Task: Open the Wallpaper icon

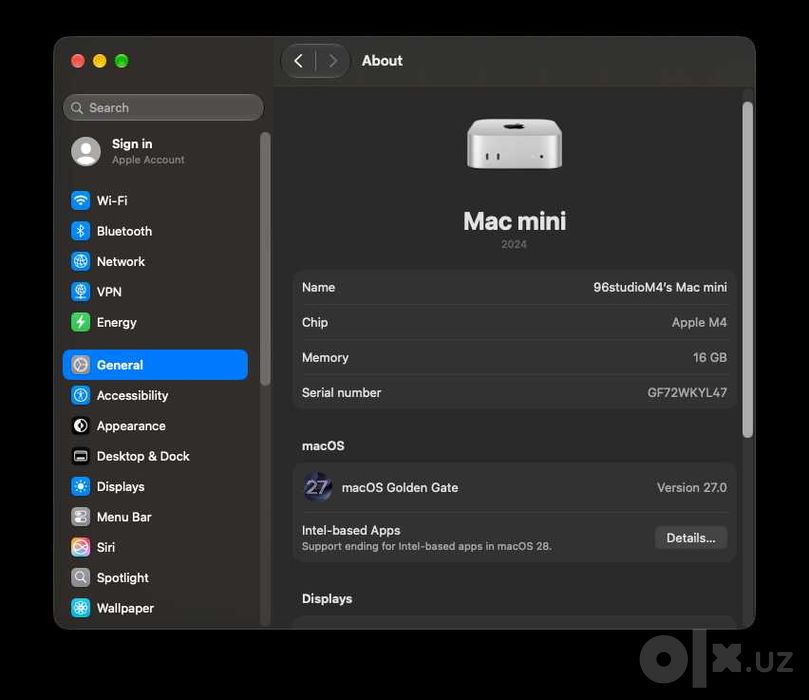Action: (x=80, y=608)
